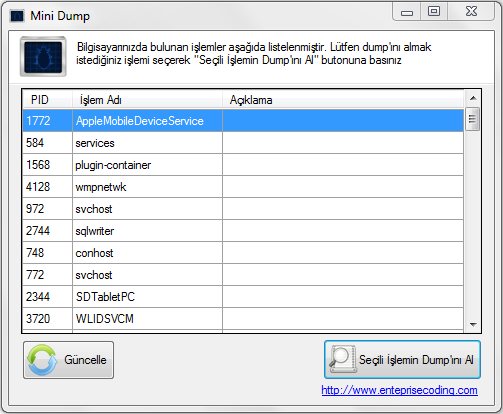Click the scrollbar up arrow
503x414 pixels.
[x=473, y=98]
